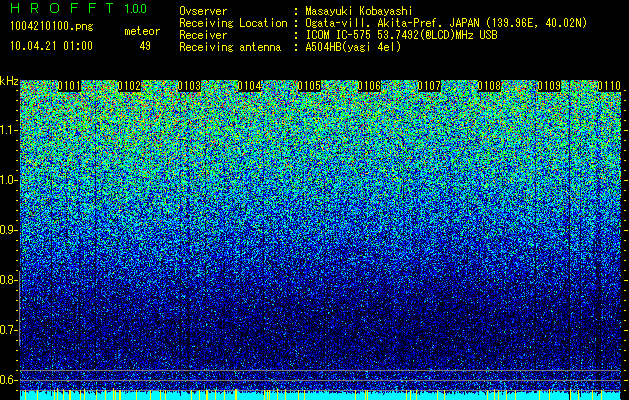This screenshot has height=400, width=629.
Task: Click the 0101 time marker label
Action: point(69,86)
